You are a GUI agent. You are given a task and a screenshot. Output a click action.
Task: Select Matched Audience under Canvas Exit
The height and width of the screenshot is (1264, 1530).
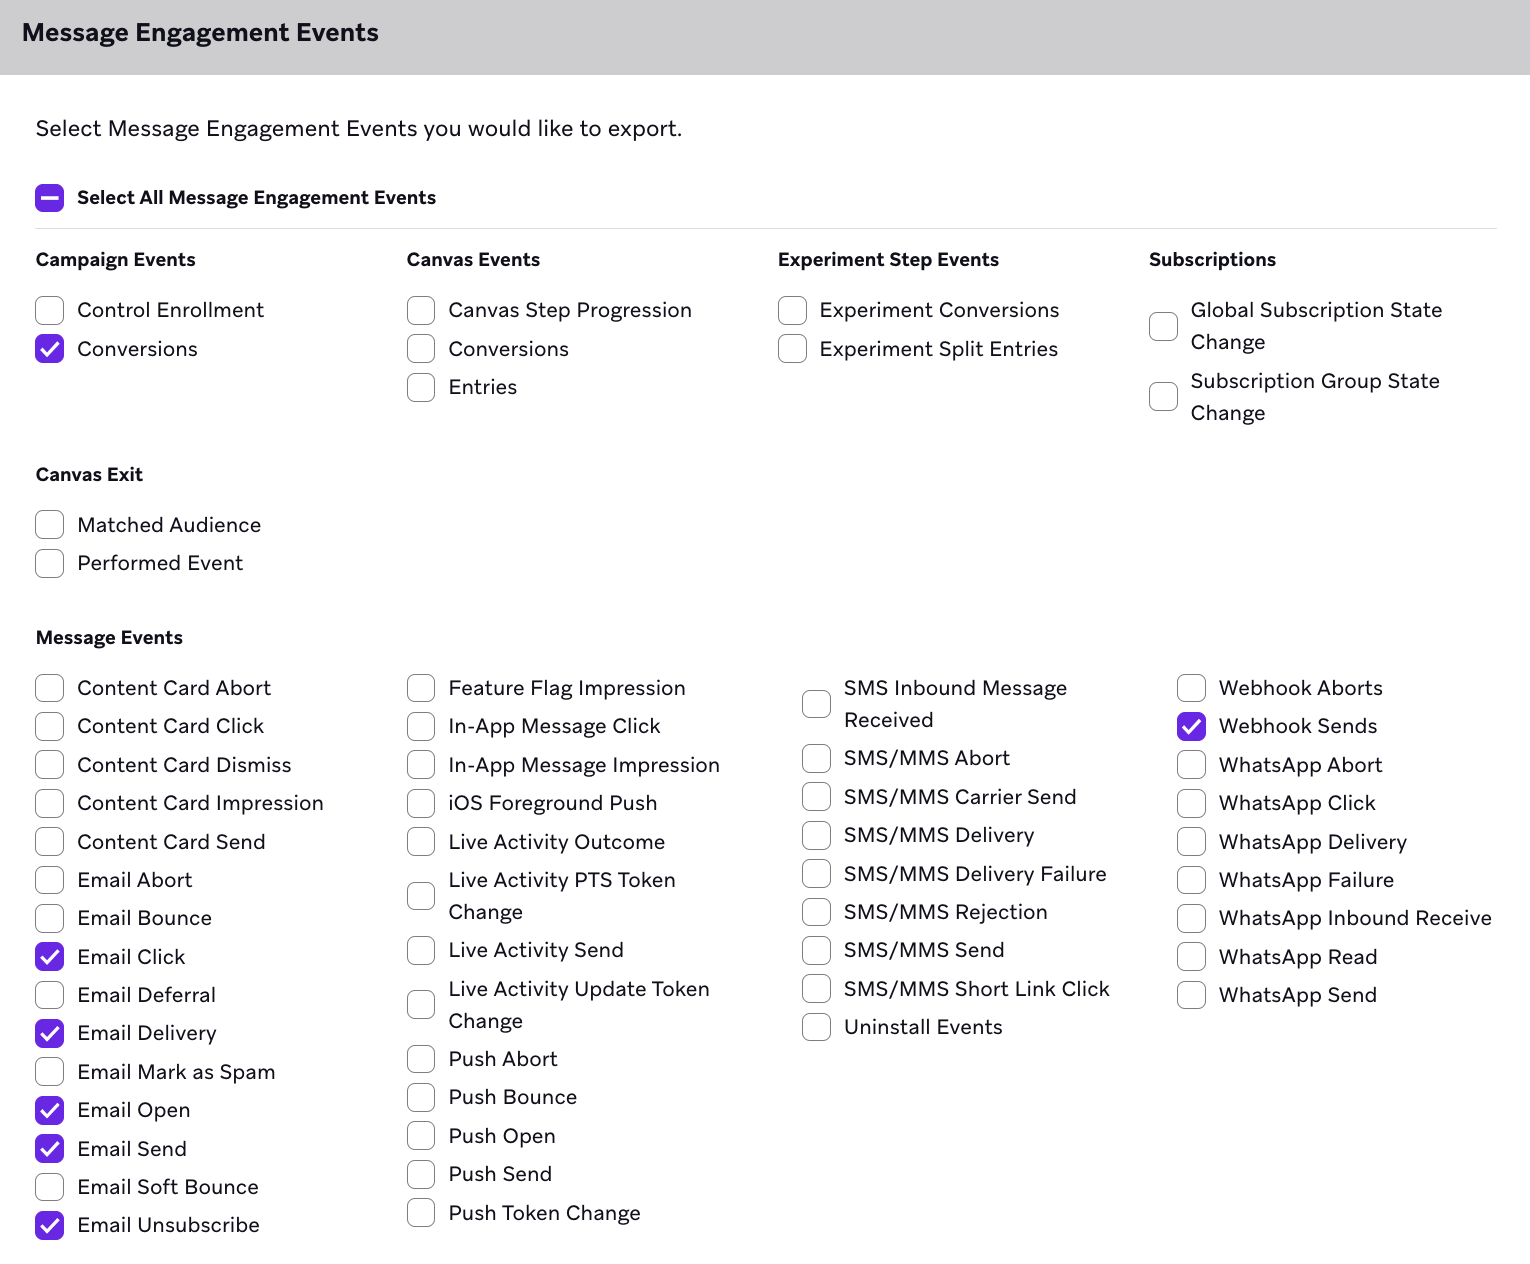pyautogui.click(x=49, y=524)
